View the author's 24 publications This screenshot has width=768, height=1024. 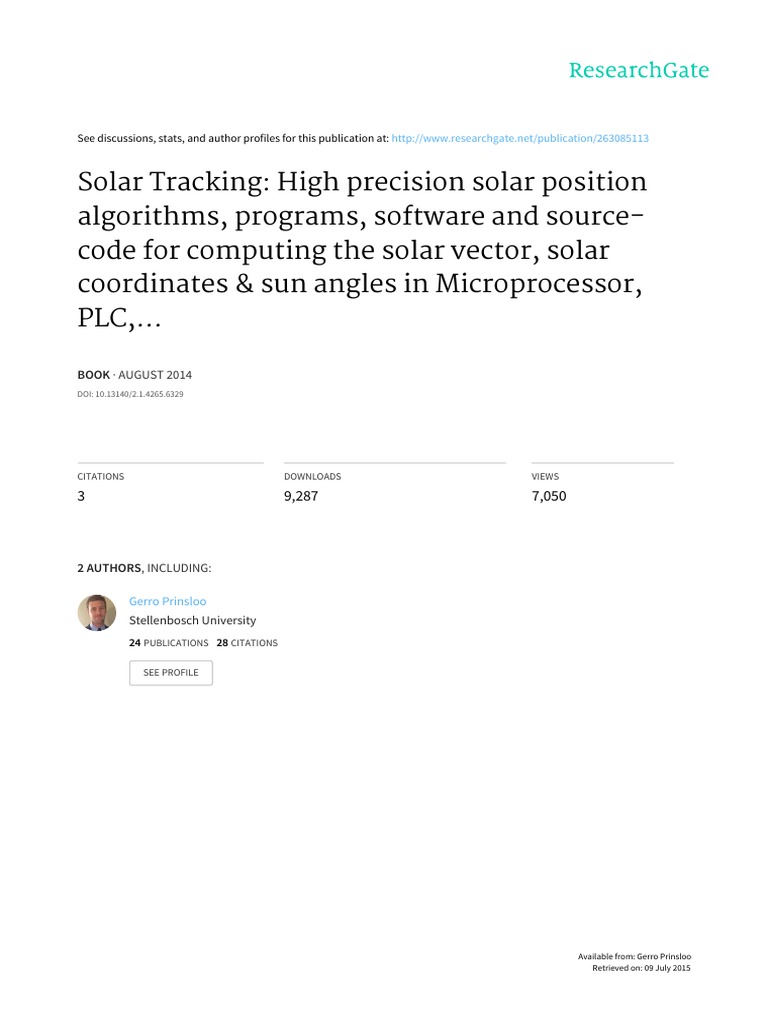[x=169, y=643]
